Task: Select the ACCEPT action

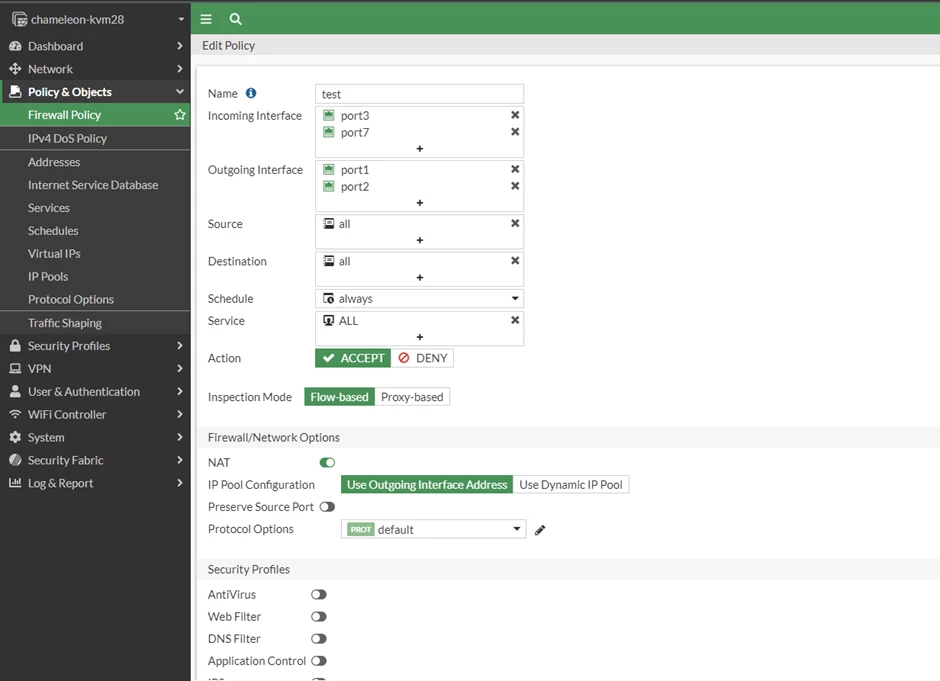Action: [353, 358]
